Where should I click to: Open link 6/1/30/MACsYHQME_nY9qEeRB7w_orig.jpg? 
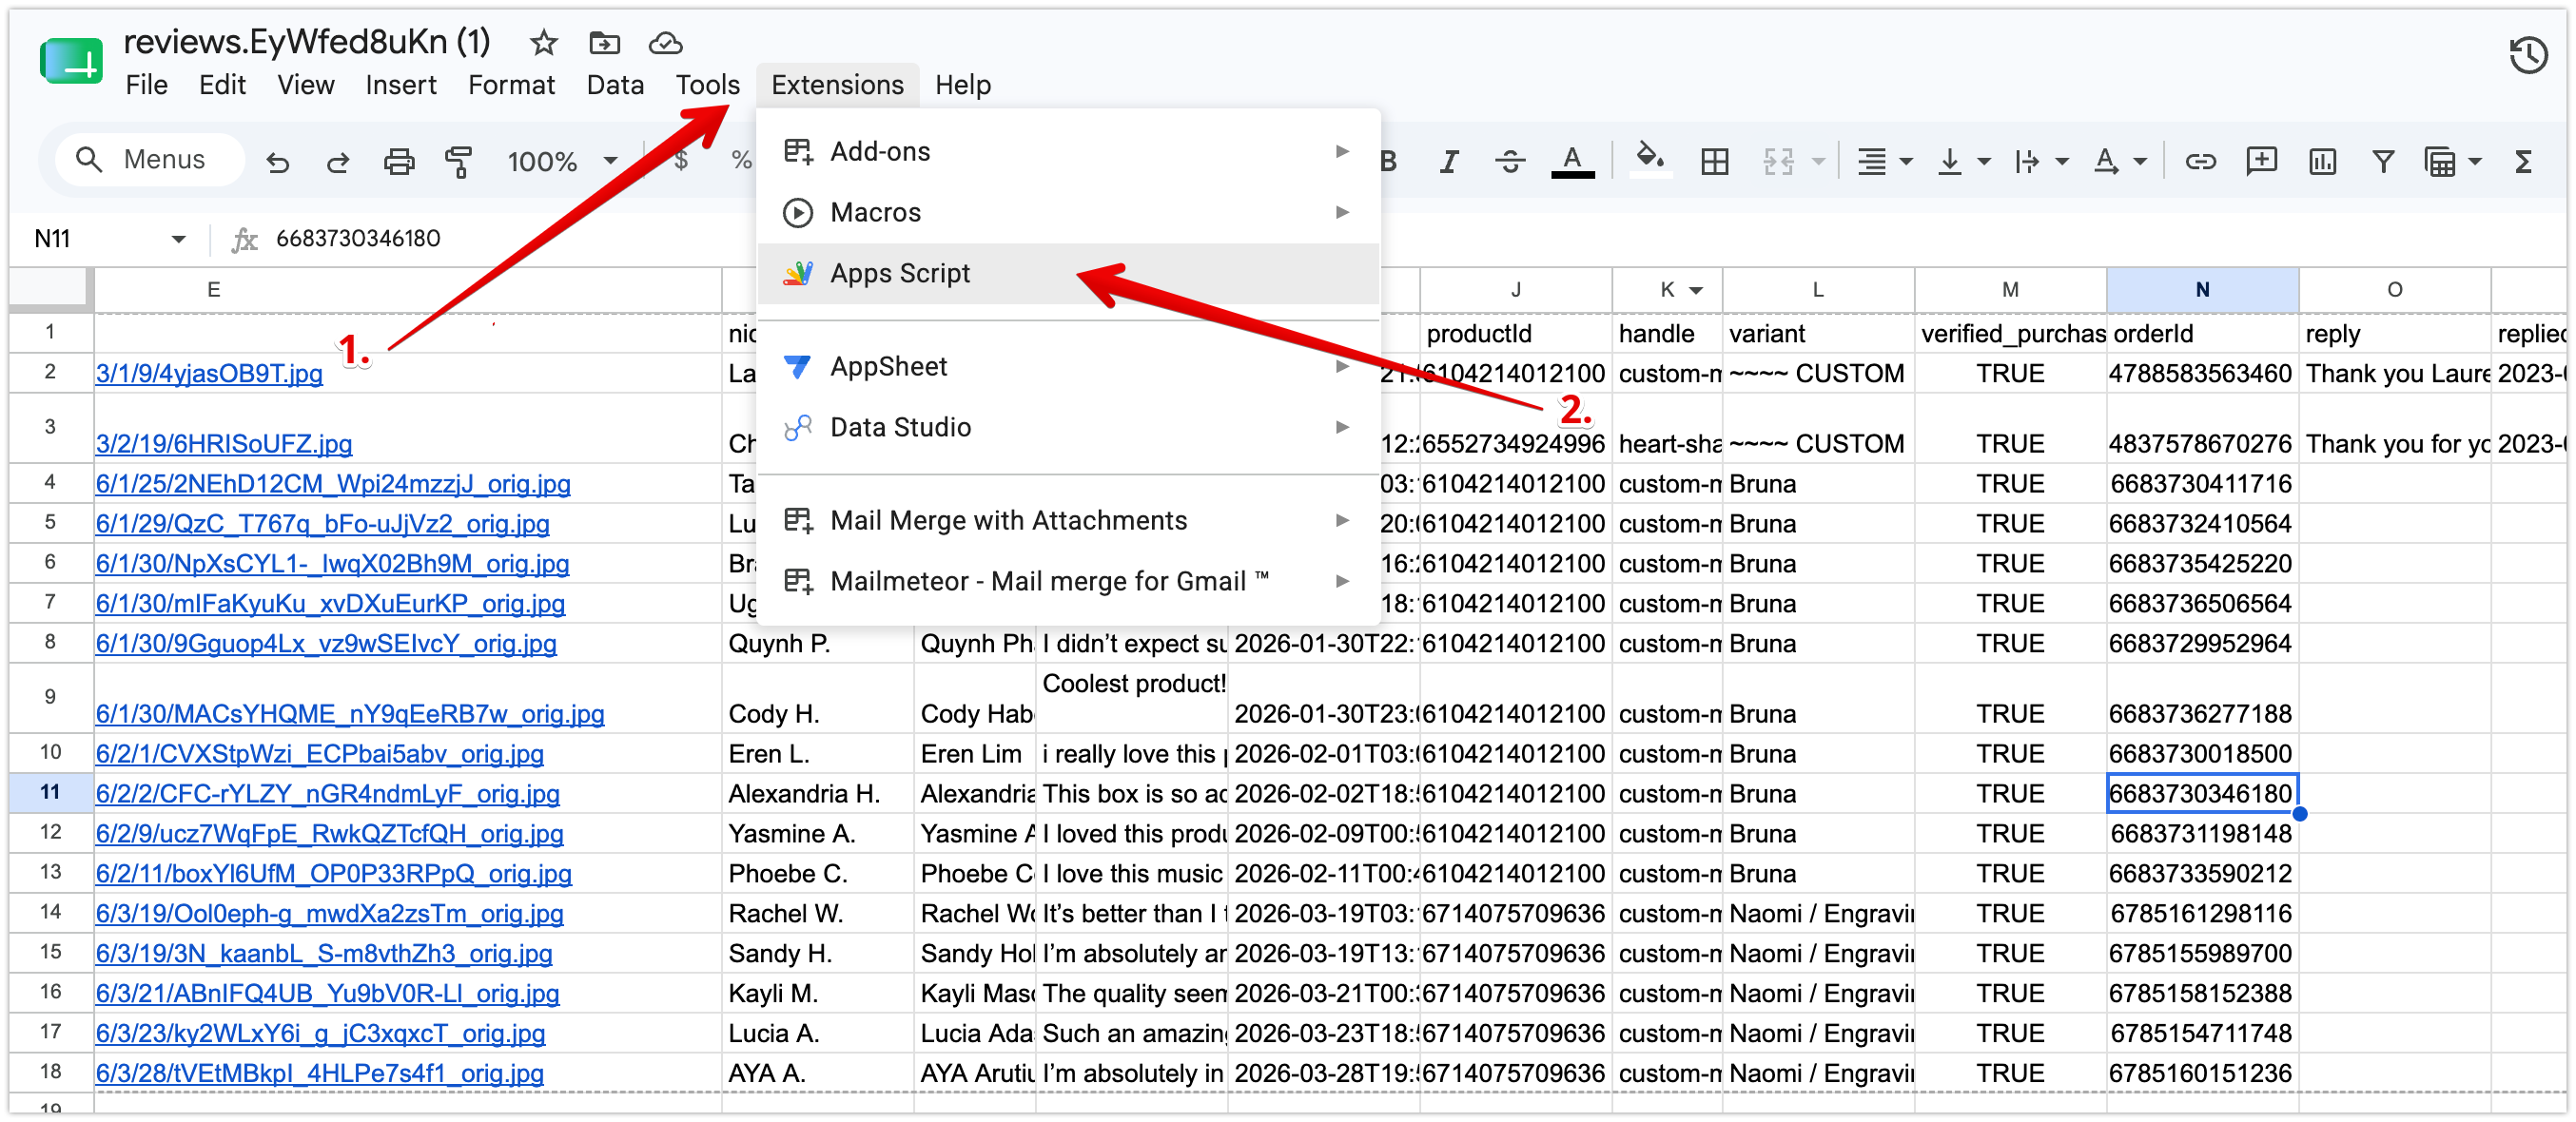pos(350,714)
